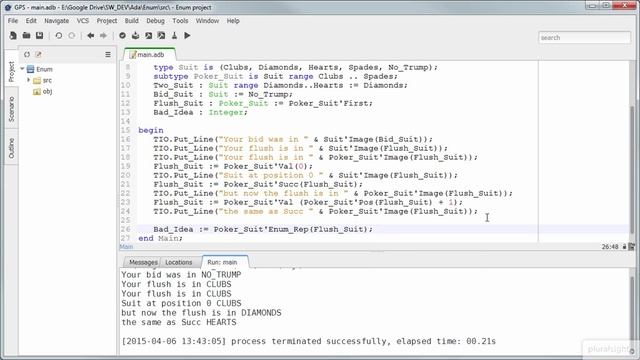Click the compile file toolbar icon
This screenshot has height=360, width=640.
click(x=136, y=36)
